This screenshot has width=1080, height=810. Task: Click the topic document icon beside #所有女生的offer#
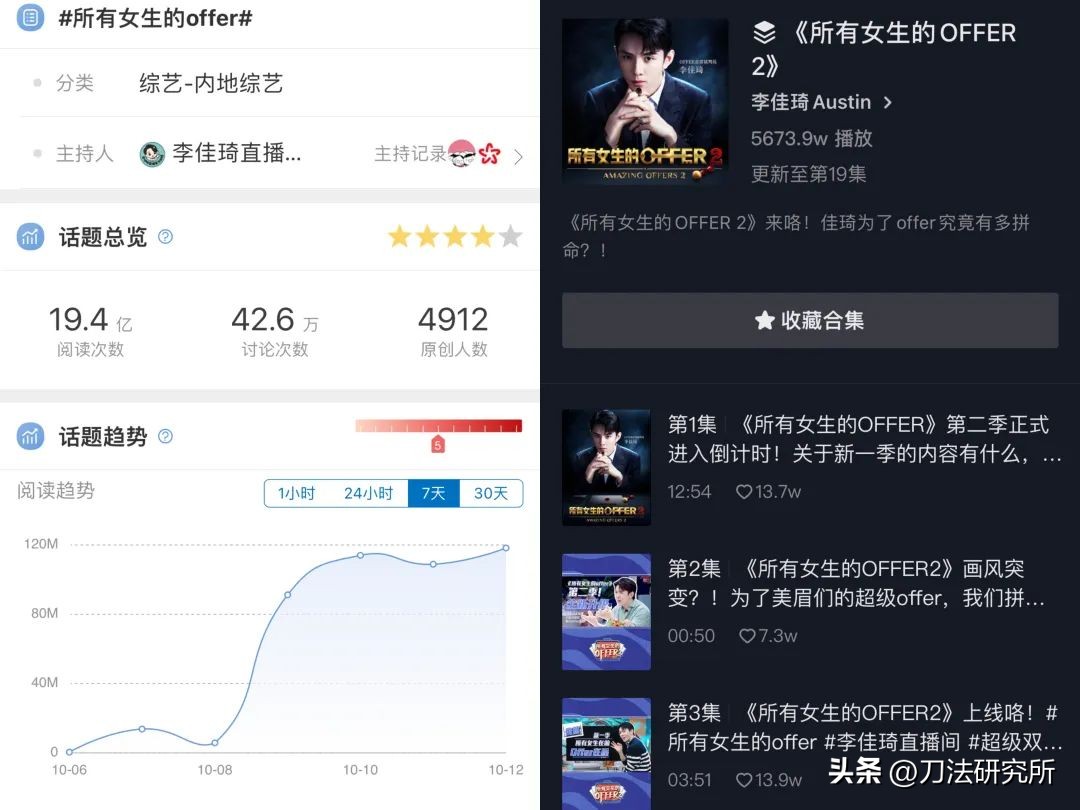(30, 18)
